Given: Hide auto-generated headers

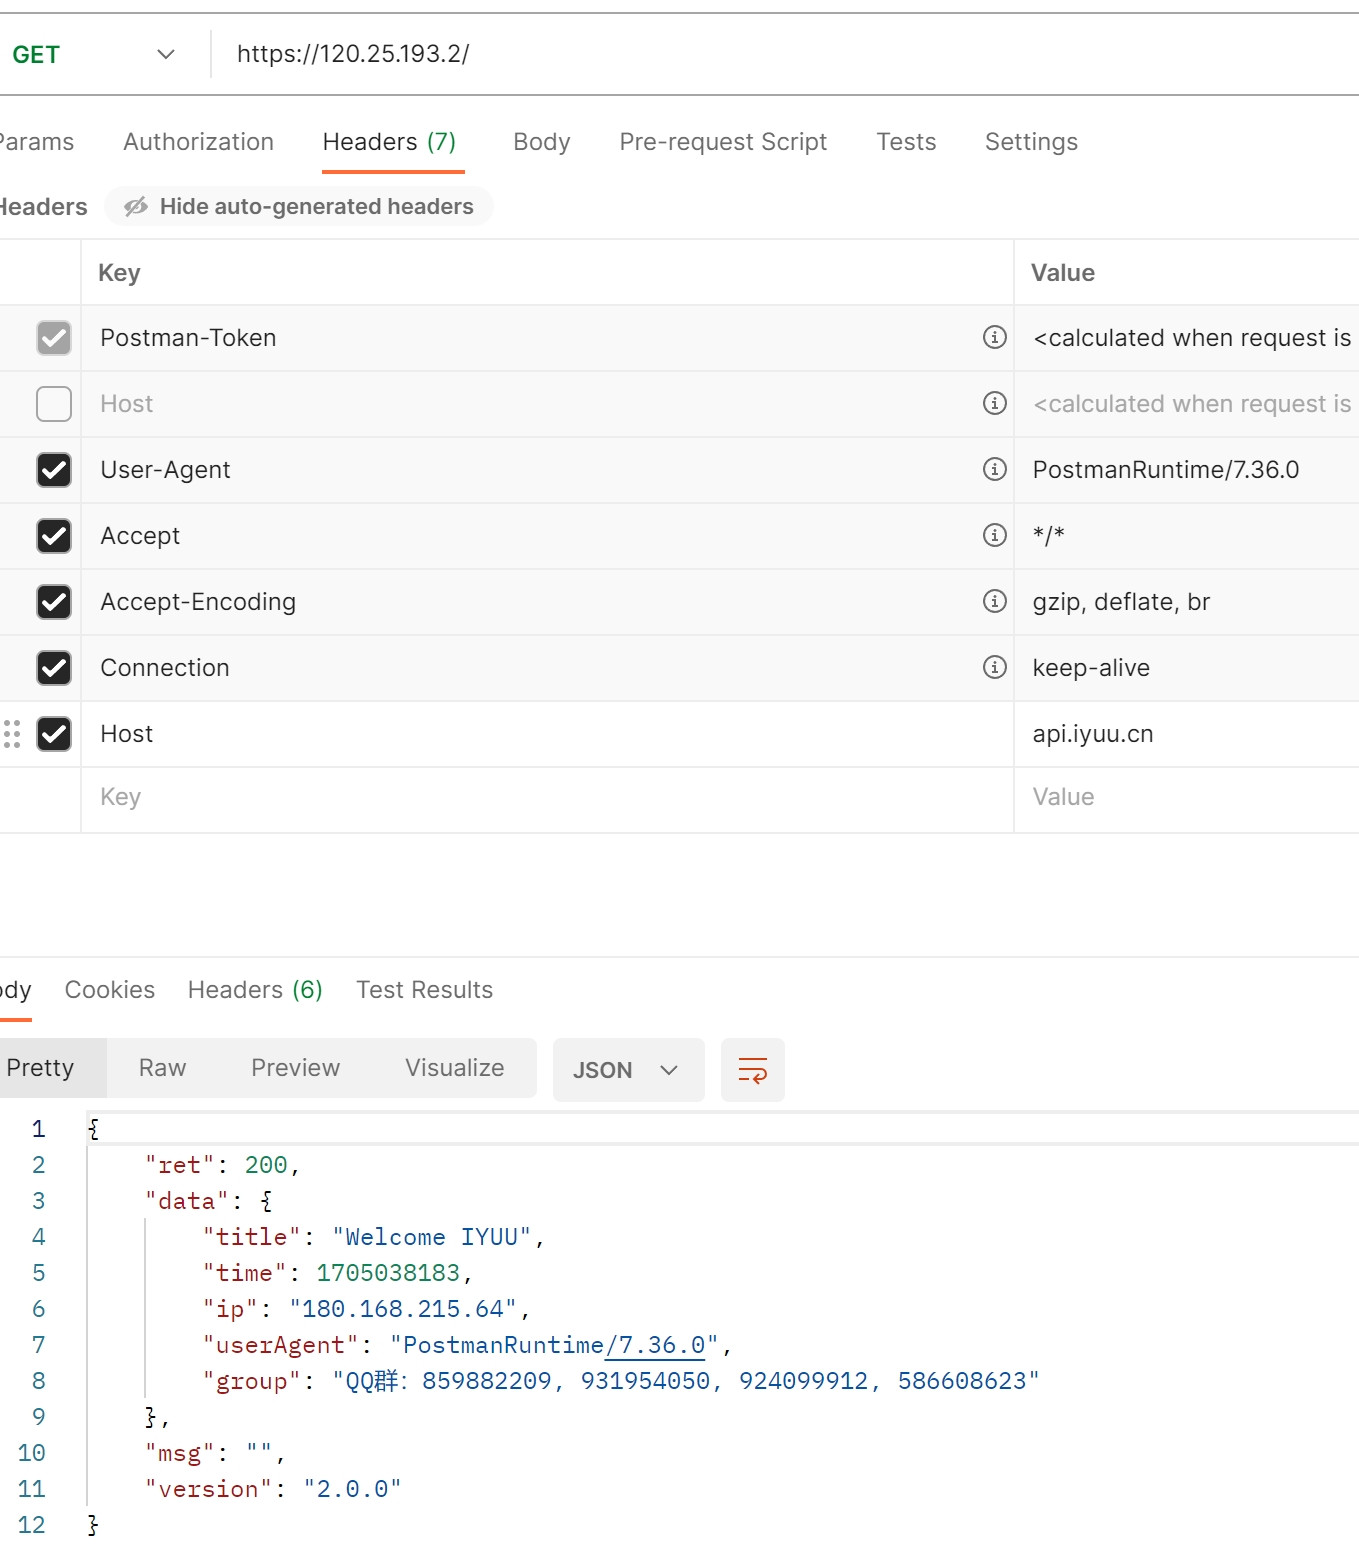Looking at the screenshot, I should click(299, 207).
